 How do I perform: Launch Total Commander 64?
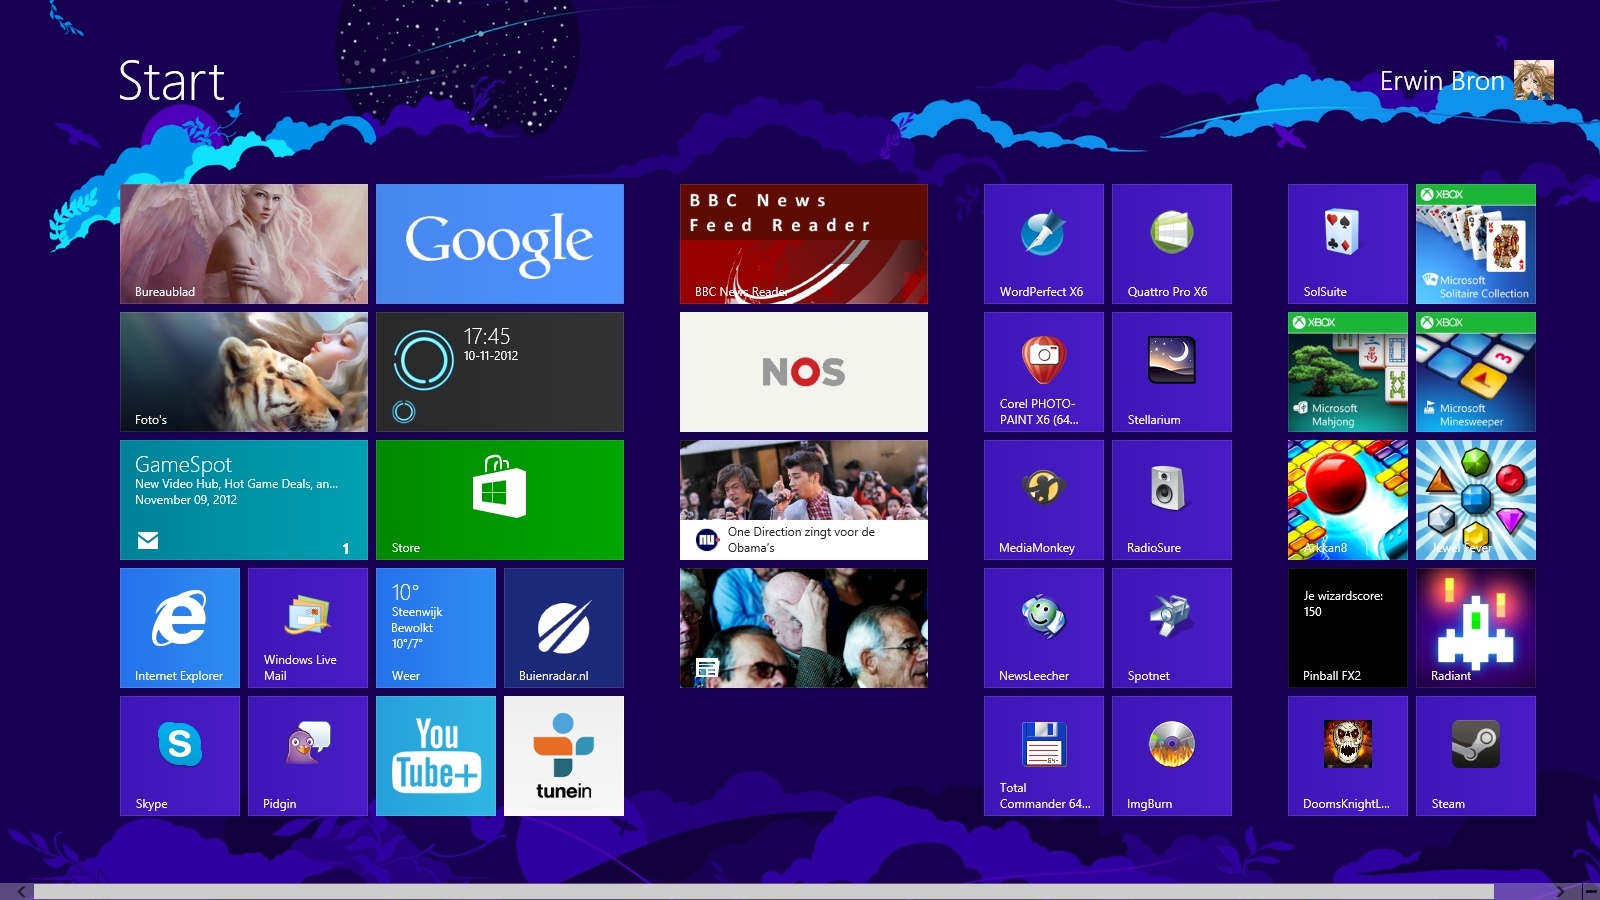click(x=1044, y=756)
